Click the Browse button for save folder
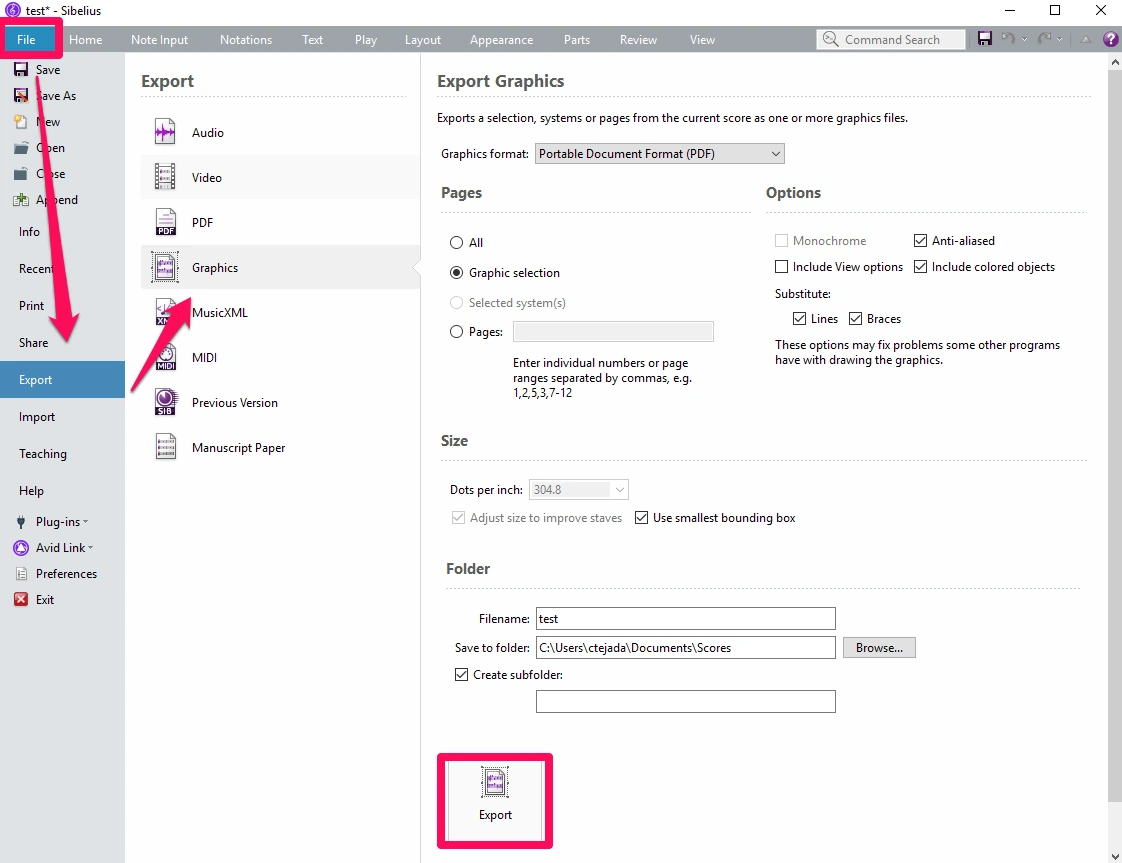The image size is (1122, 863). pyautogui.click(x=878, y=647)
